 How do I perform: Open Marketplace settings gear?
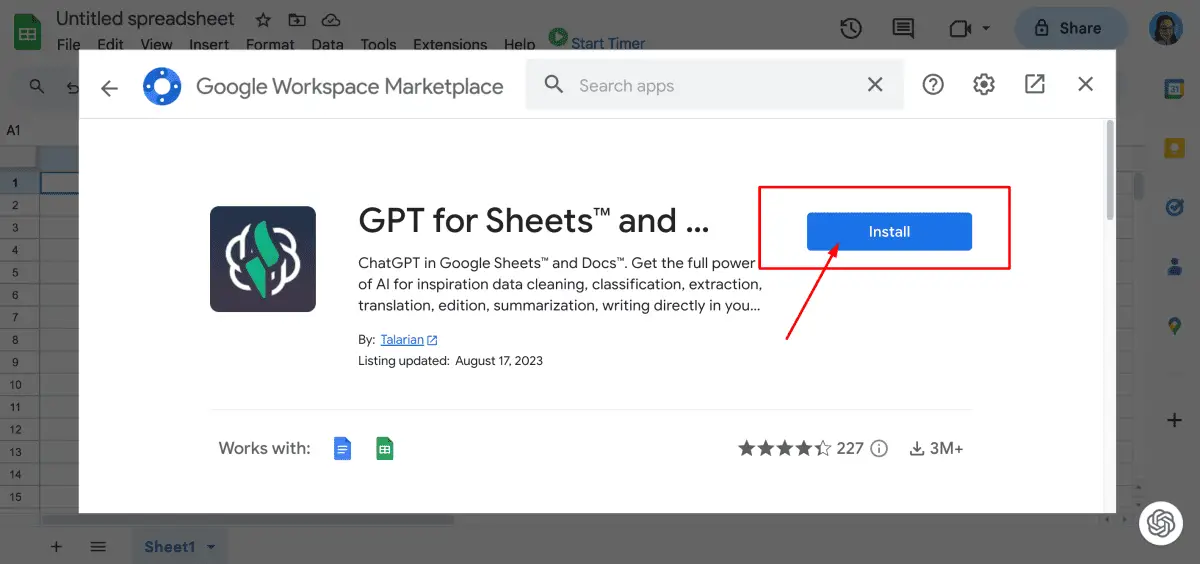coord(984,85)
